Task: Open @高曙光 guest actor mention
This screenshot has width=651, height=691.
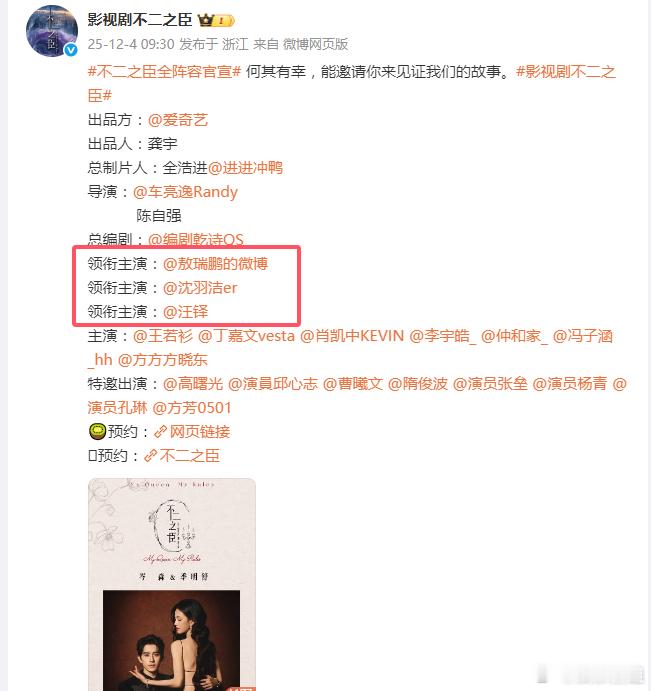Action: pos(193,383)
